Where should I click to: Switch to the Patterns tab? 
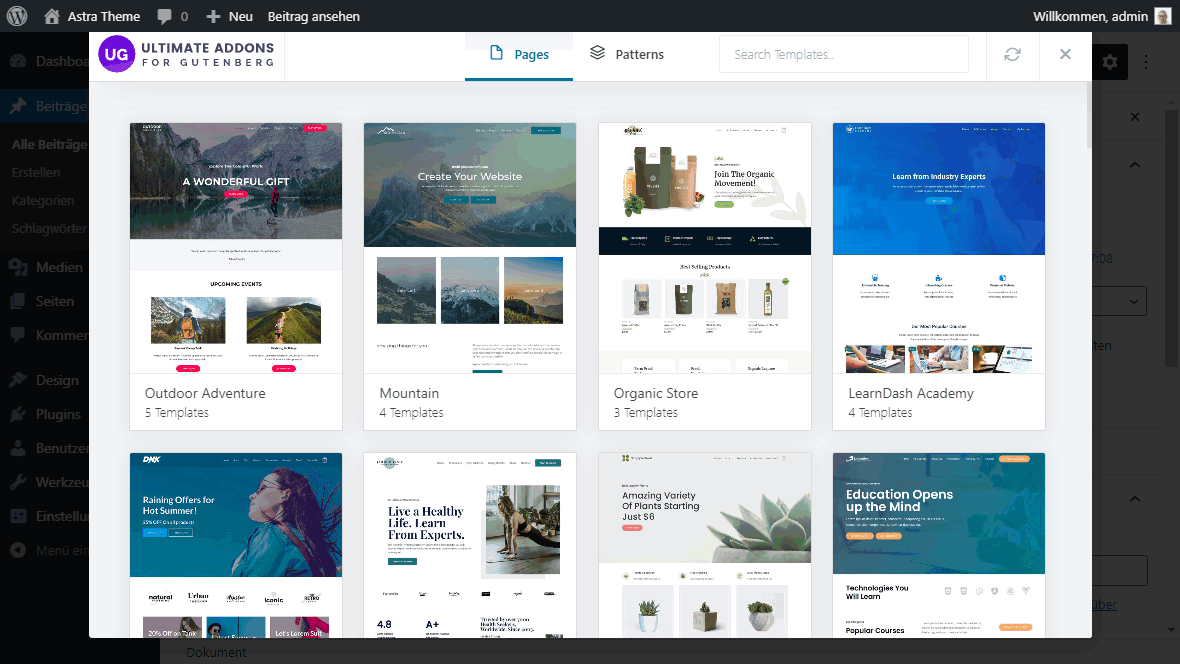(x=626, y=55)
